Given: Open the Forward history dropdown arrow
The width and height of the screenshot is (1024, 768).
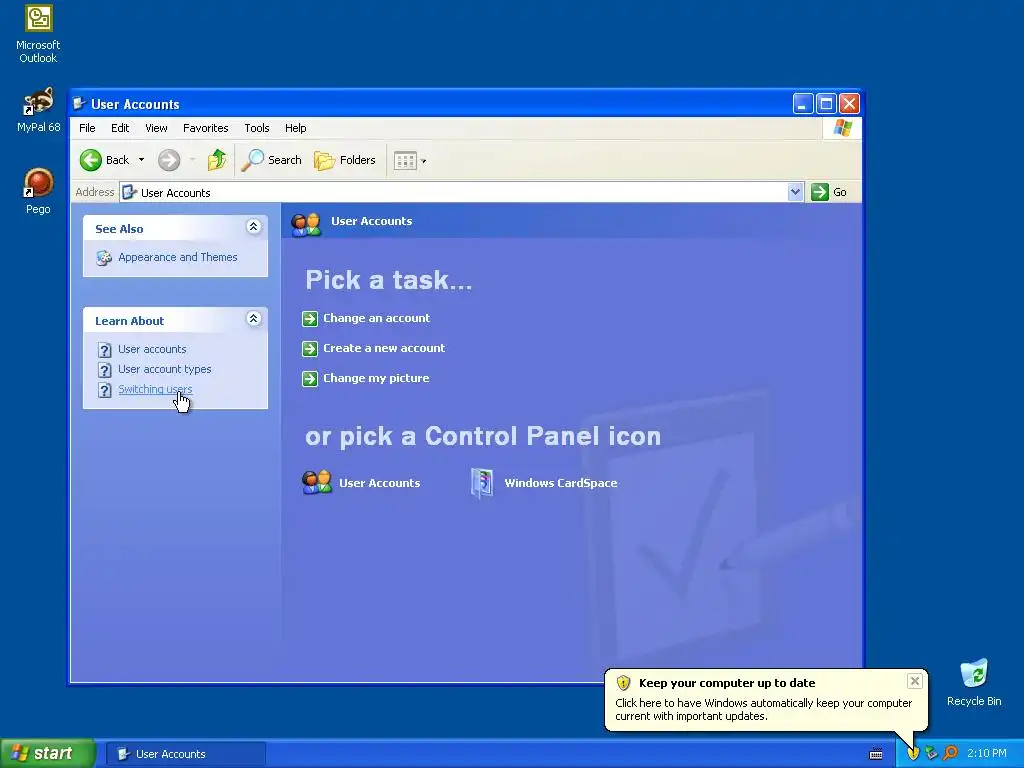Looking at the screenshot, I should click(192, 160).
